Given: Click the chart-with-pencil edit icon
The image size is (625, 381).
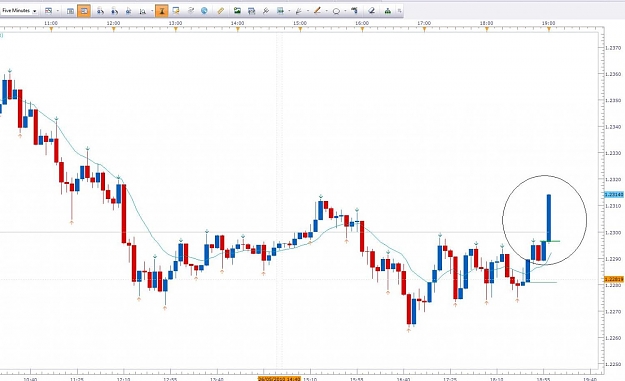Looking at the screenshot, I should tap(176, 11).
